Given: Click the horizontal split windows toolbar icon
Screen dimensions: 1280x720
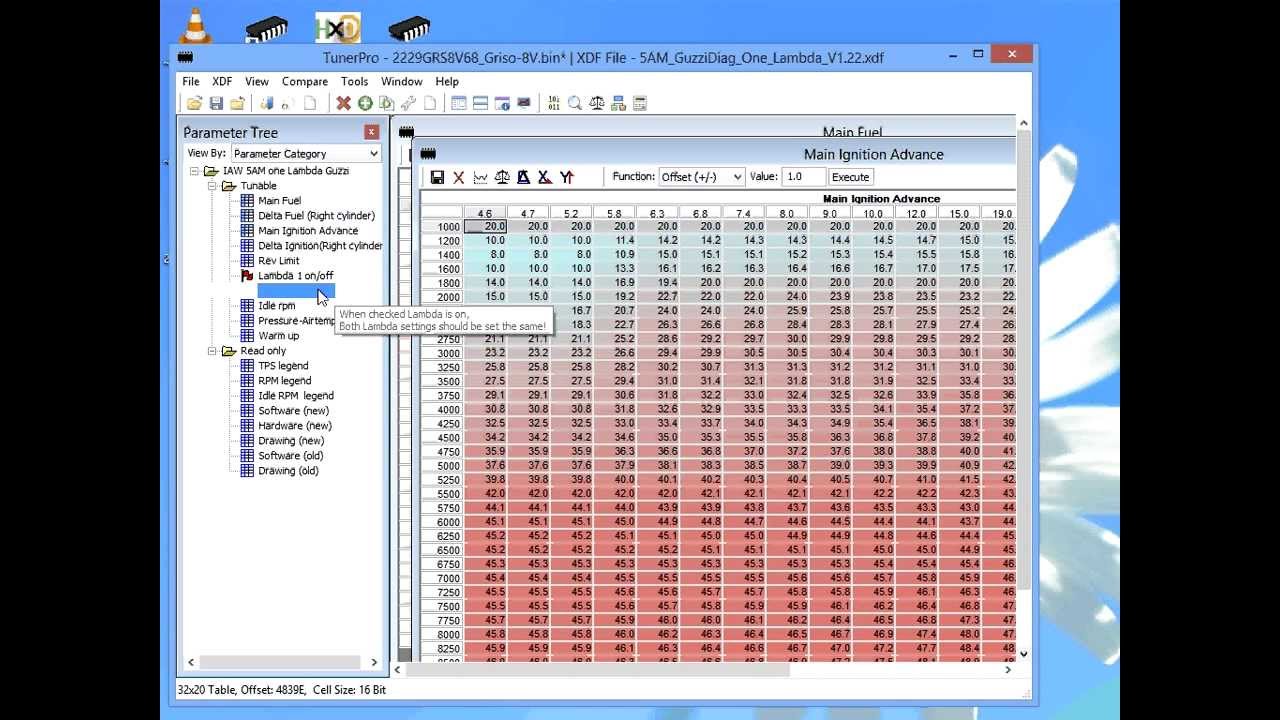Looking at the screenshot, I should (480, 103).
